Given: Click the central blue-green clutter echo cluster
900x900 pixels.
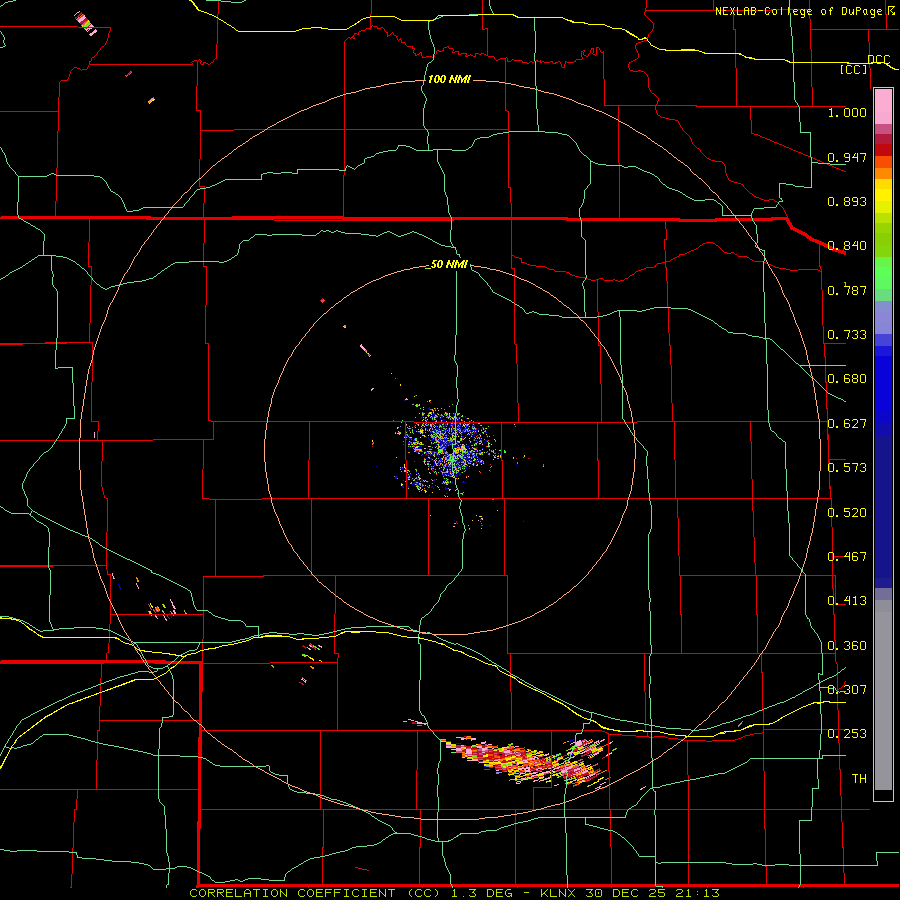Looking at the screenshot, I should point(451,451).
